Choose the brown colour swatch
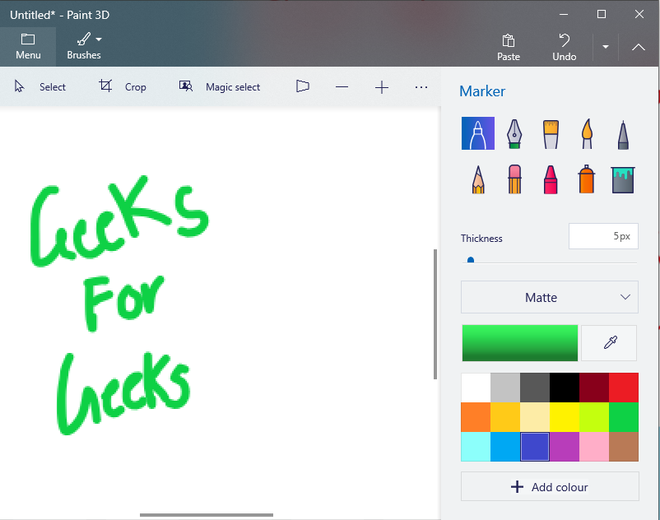Image resolution: width=660 pixels, height=520 pixels. tap(623, 447)
